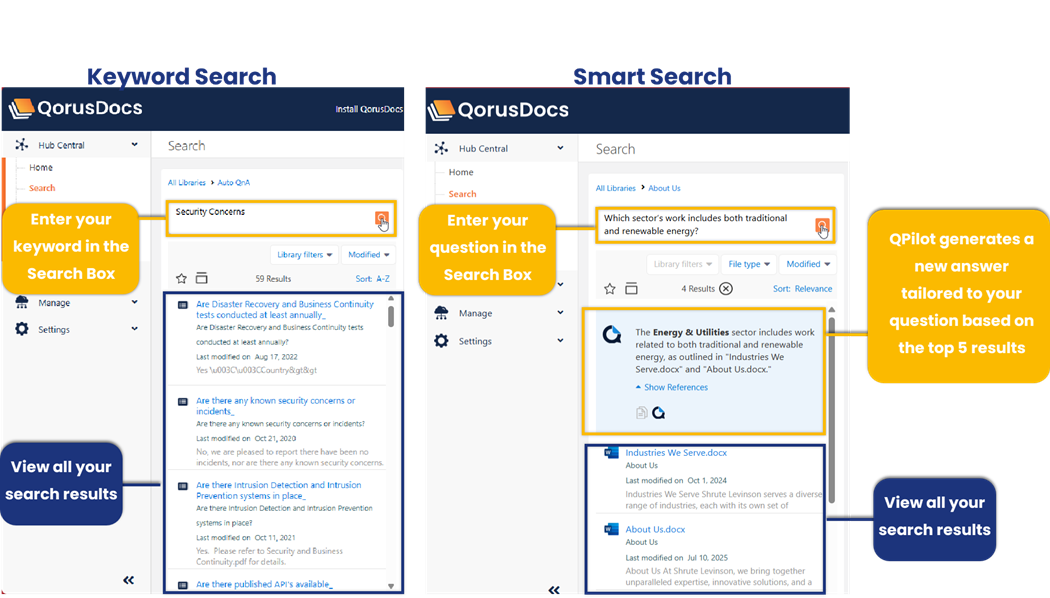Viewport: 1050px width, 598px height.
Task: Click the card view icon in the Smart Search panel
Action: [x=631, y=289]
